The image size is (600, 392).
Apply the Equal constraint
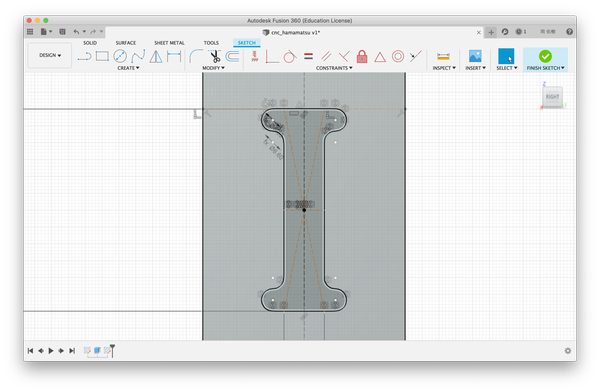click(308, 57)
